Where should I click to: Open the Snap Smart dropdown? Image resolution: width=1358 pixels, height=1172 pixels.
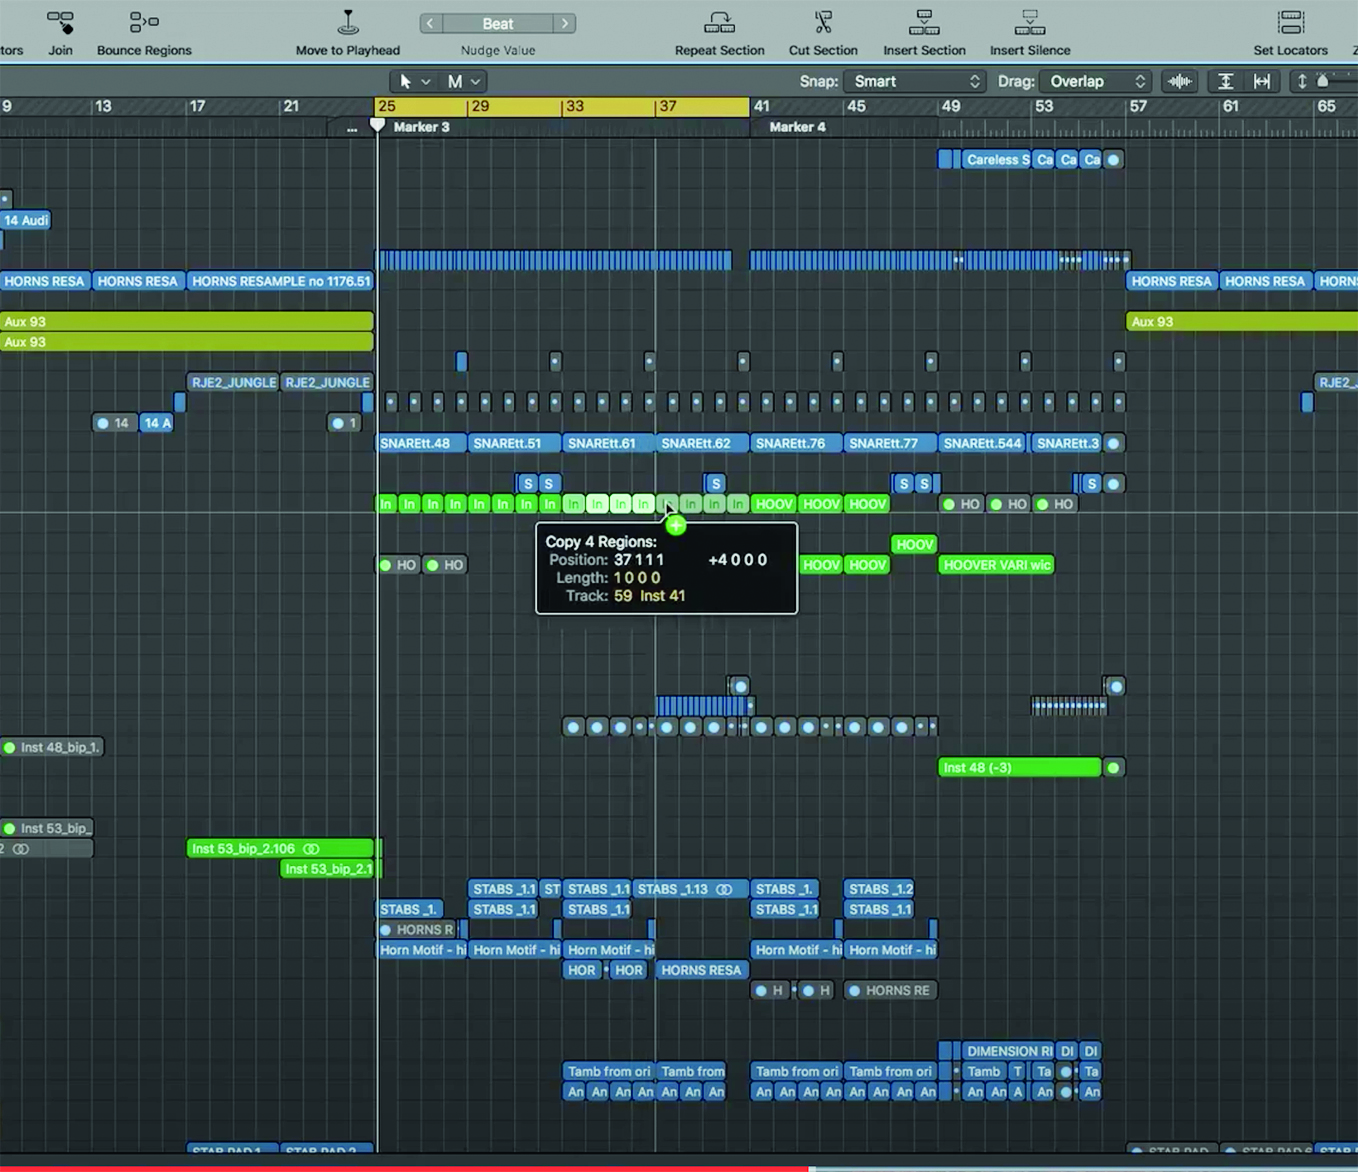coord(915,81)
